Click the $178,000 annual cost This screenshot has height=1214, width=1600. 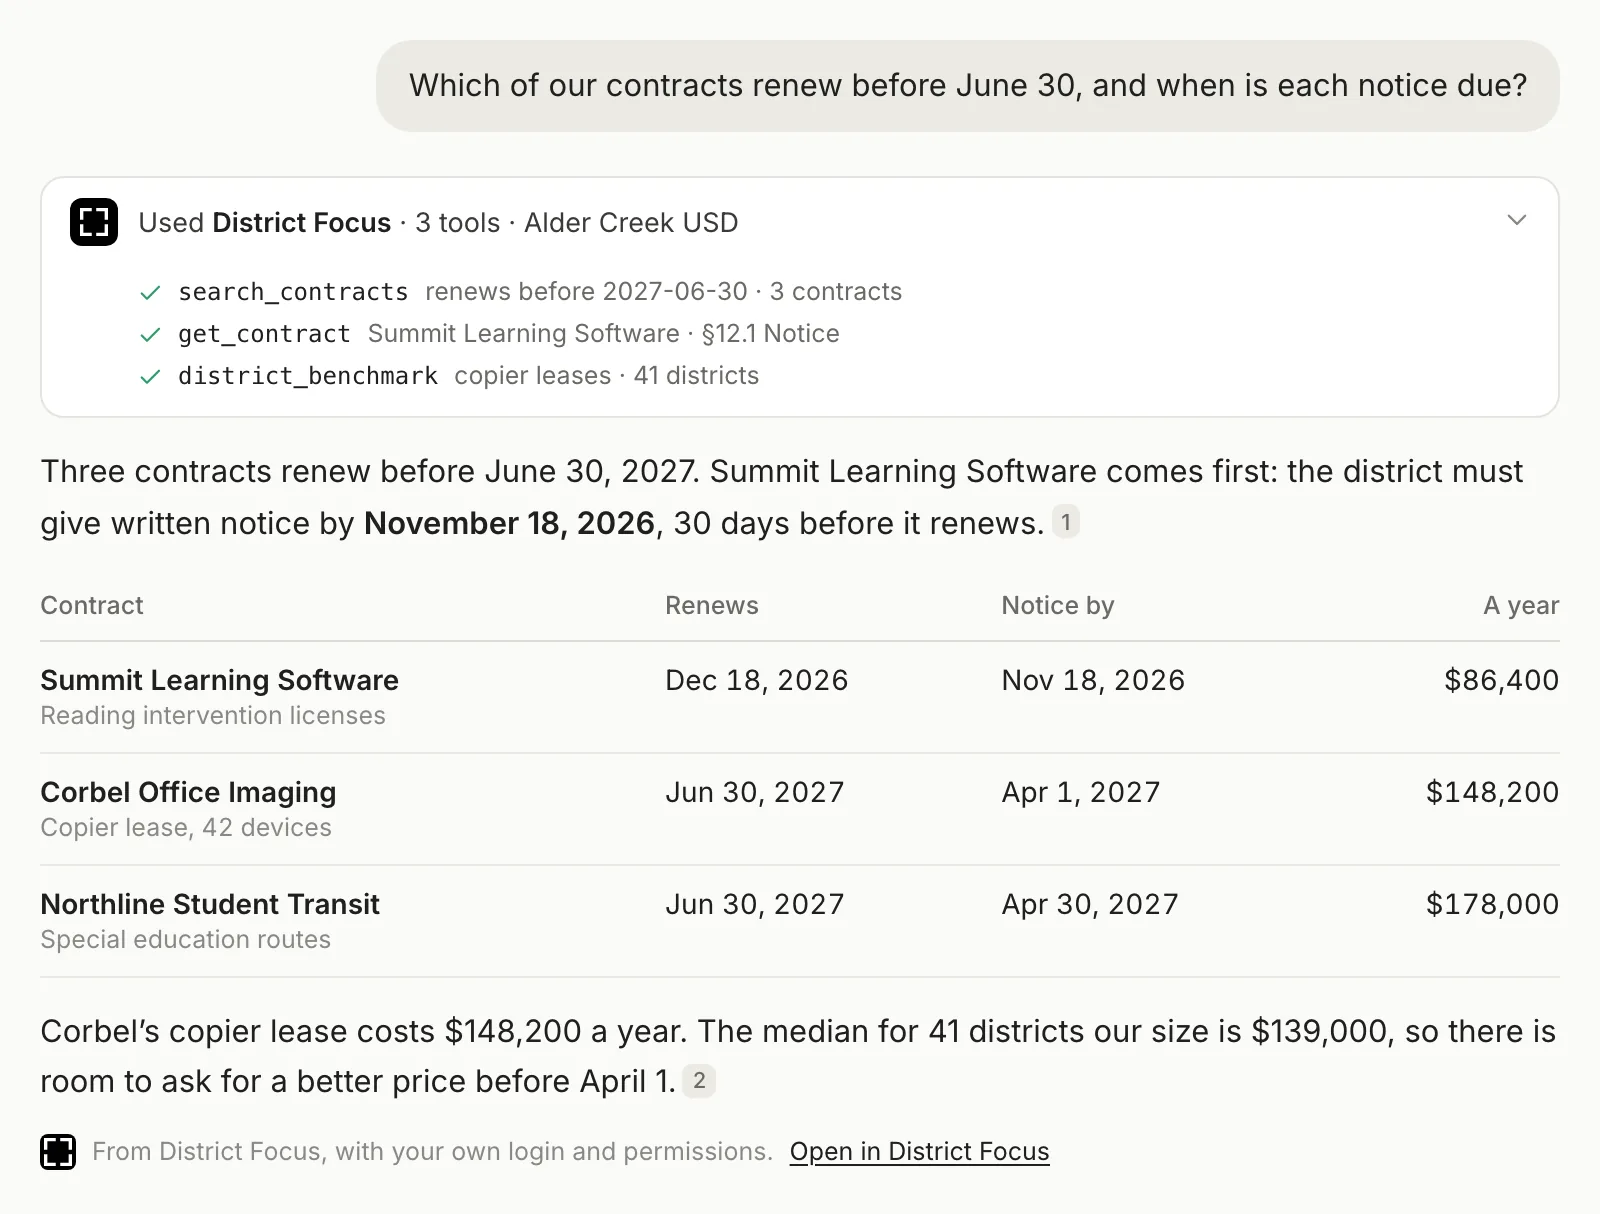1492,904
